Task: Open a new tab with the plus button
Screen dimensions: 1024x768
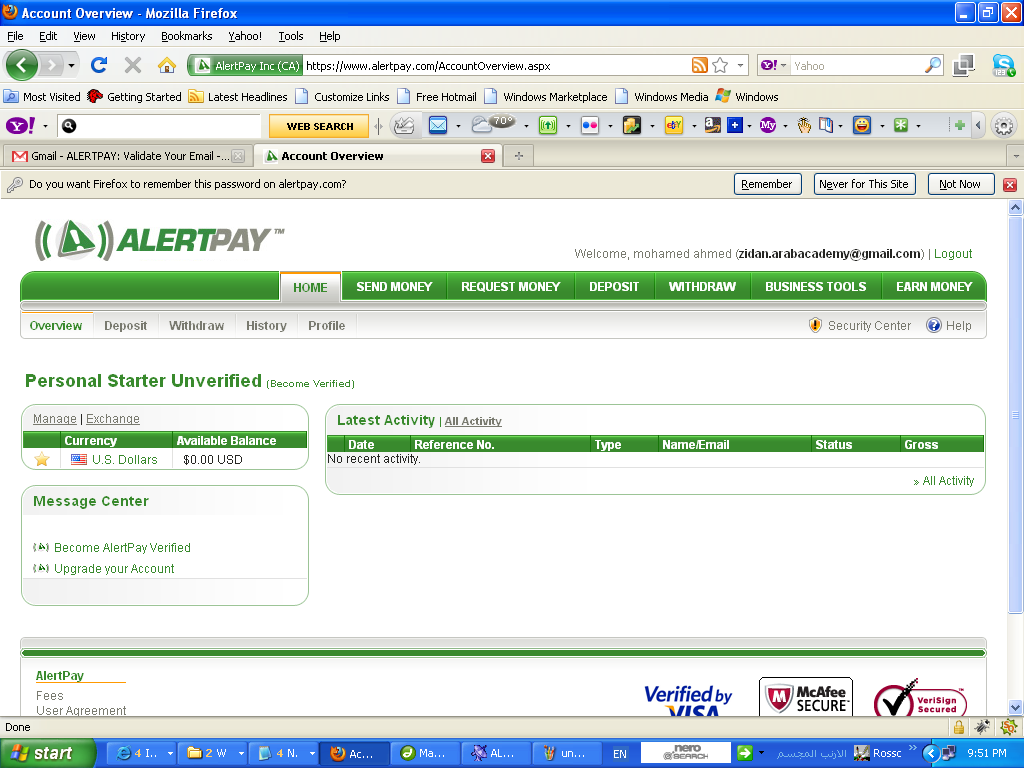Action: click(519, 156)
